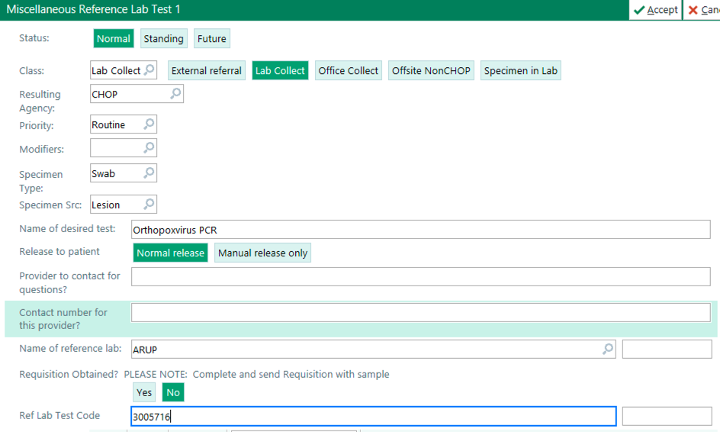Click the Cancel button with red X

point(702,10)
